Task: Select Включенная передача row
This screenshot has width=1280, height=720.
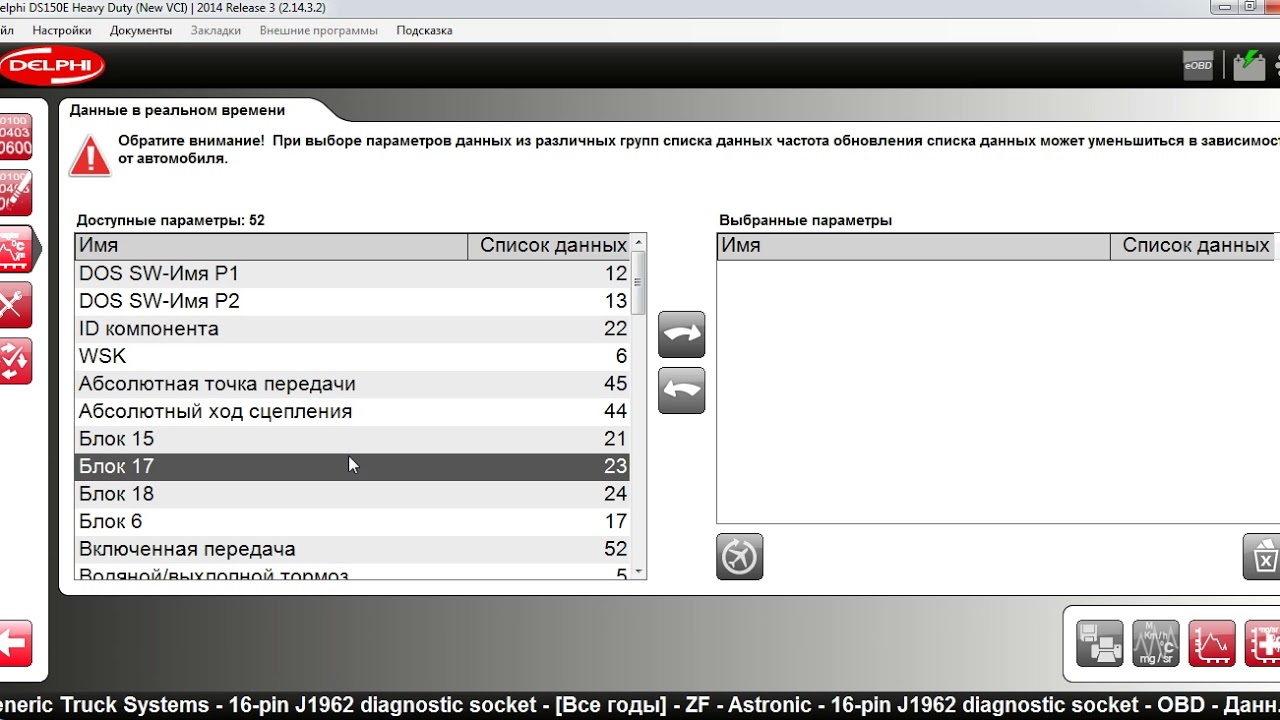Action: (x=353, y=549)
